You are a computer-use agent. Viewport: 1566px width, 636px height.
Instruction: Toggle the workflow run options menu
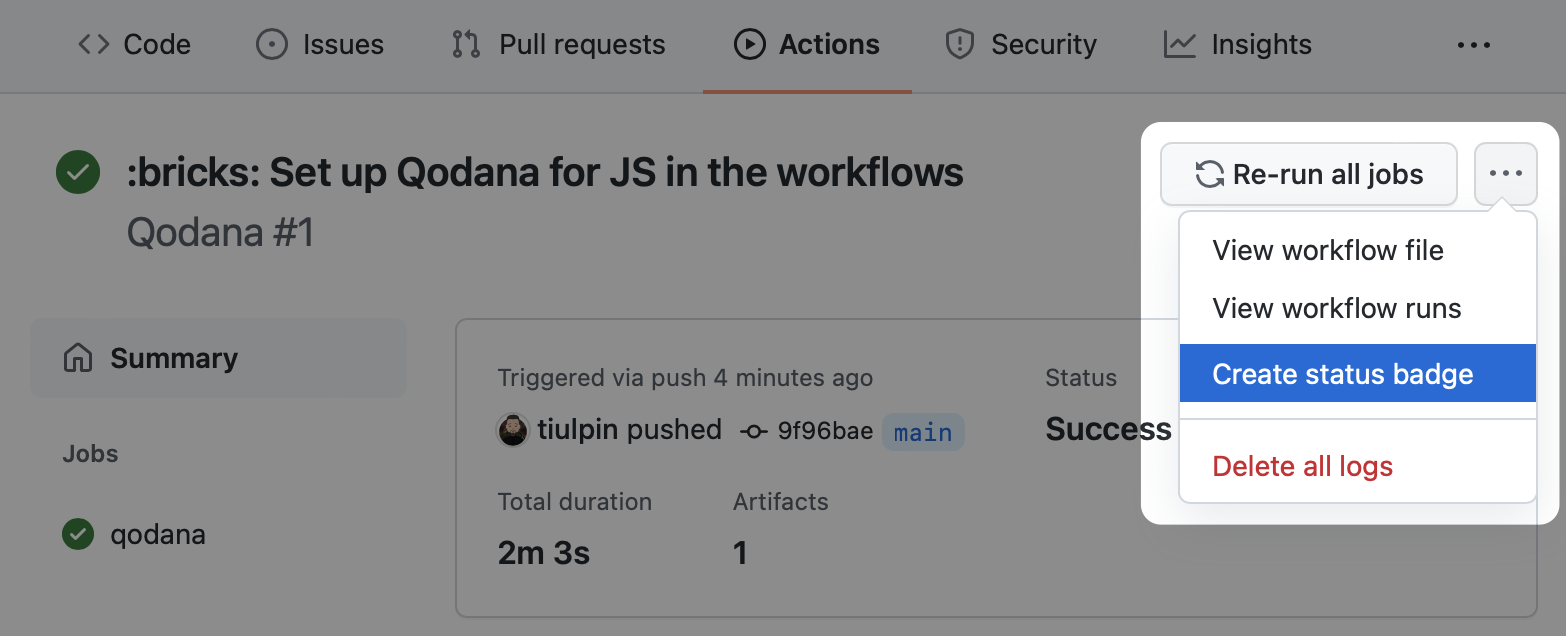(1505, 174)
